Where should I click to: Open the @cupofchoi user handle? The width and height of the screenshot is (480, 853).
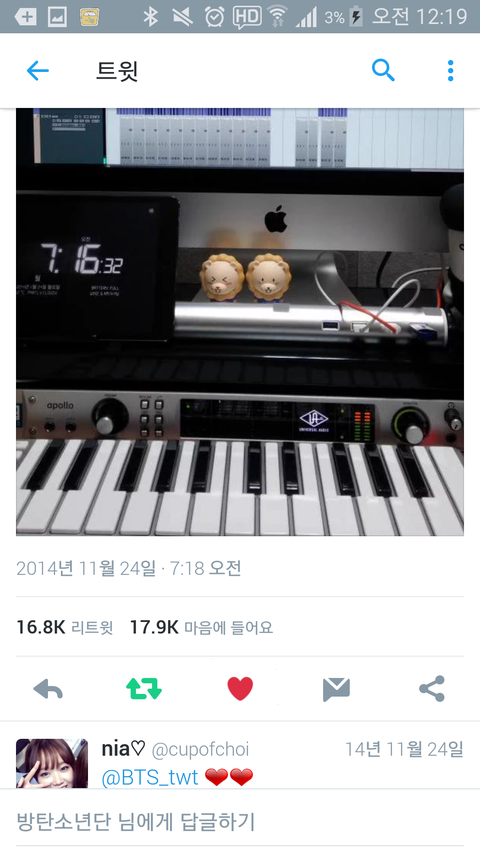pyautogui.click(x=200, y=750)
